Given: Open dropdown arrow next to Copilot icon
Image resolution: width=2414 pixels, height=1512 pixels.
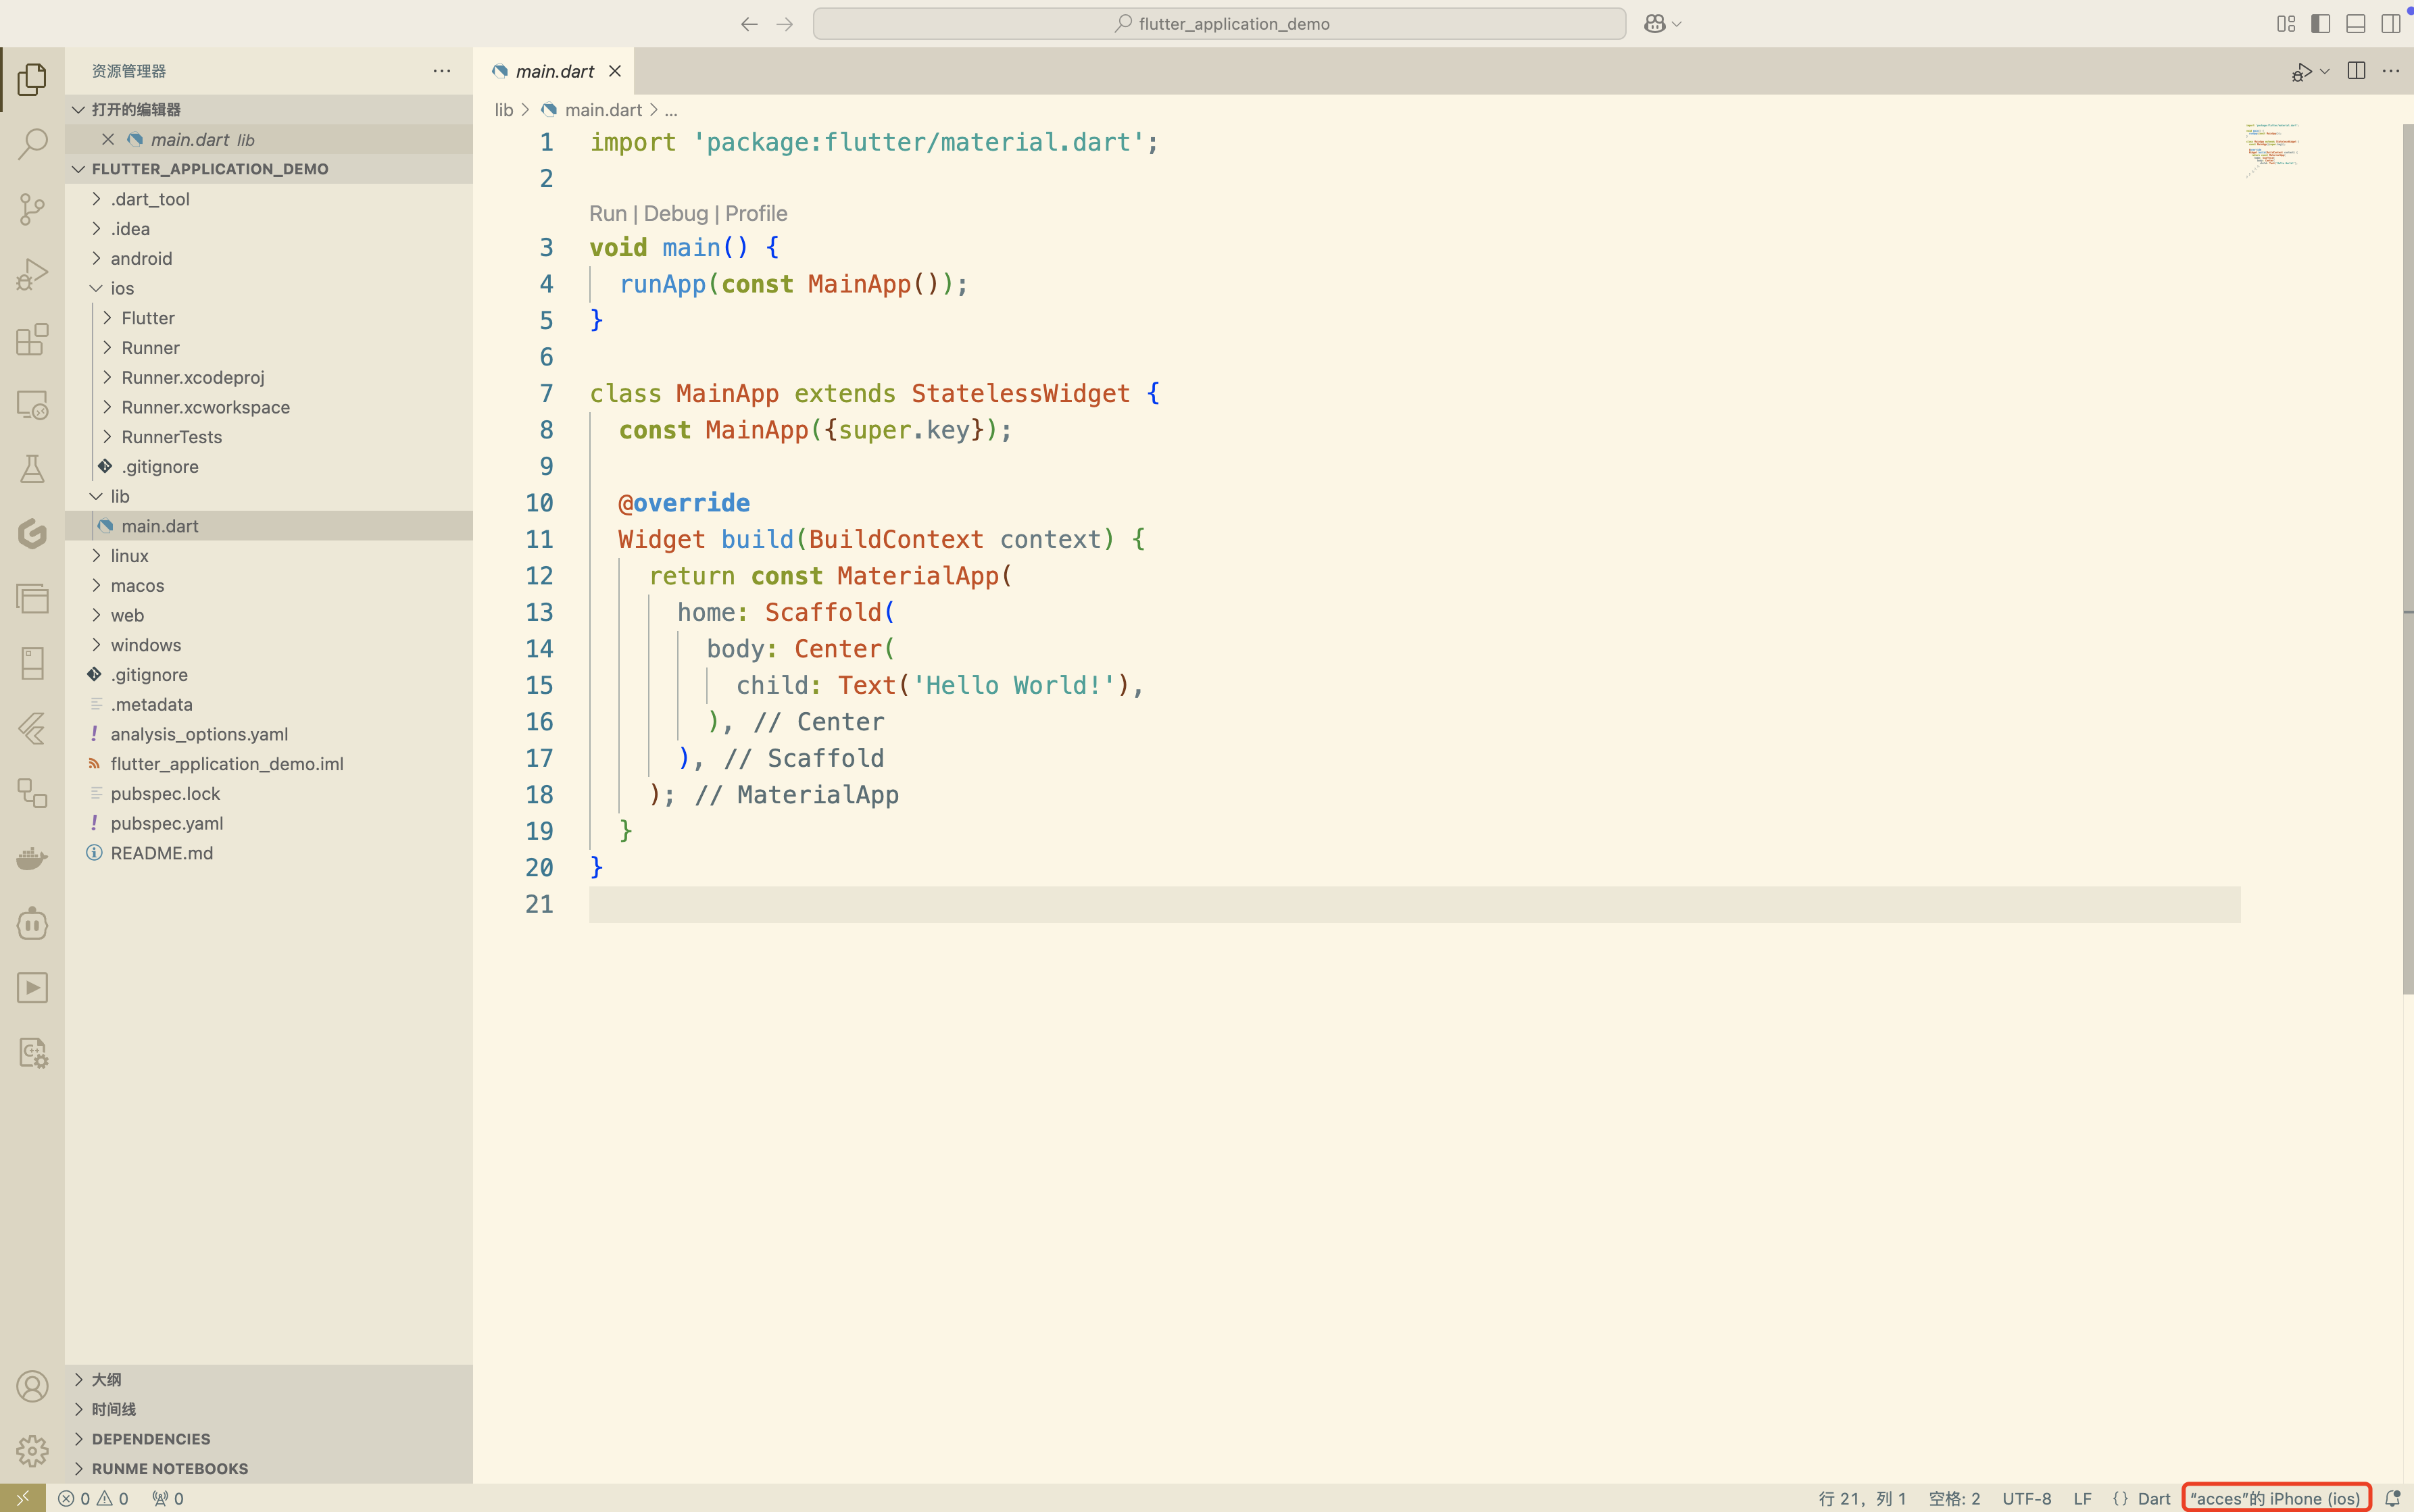Looking at the screenshot, I should (x=1677, y=24).
